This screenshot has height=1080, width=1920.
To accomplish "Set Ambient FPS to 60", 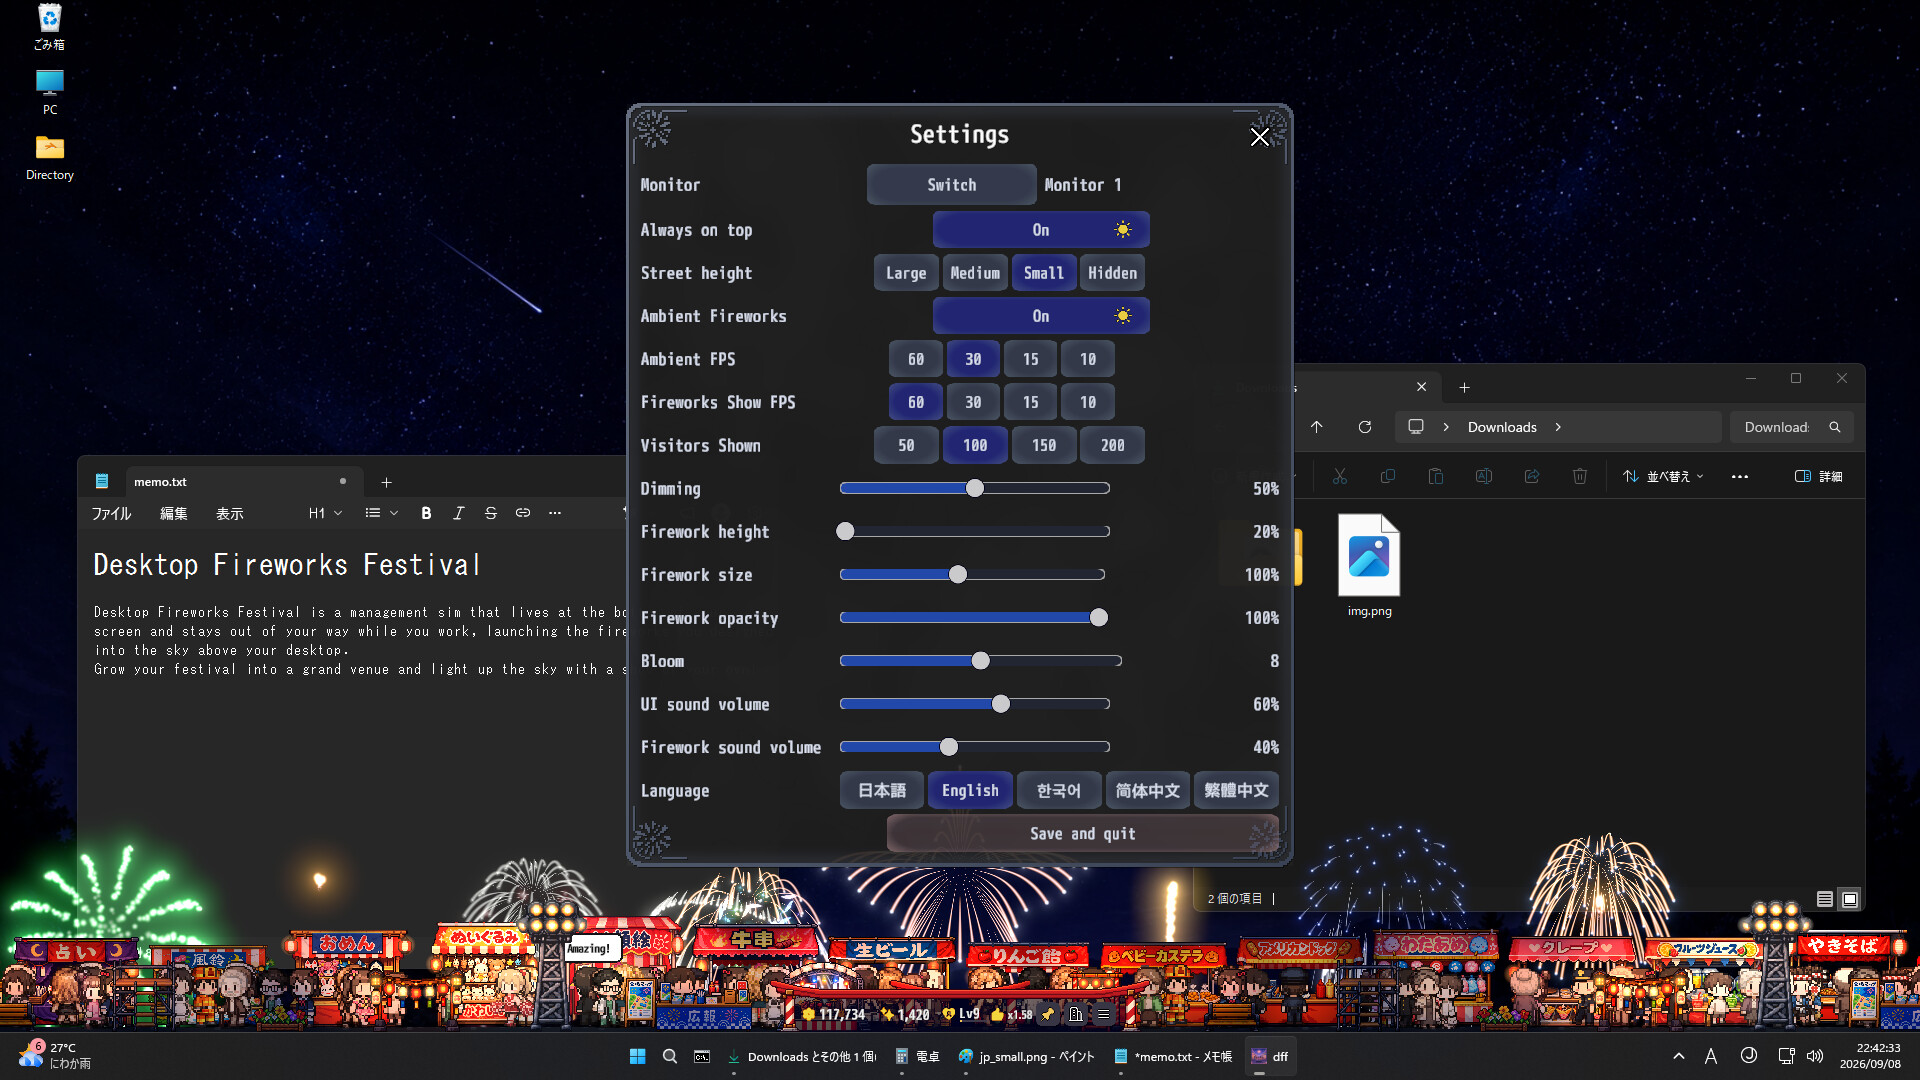I will 916,359.
